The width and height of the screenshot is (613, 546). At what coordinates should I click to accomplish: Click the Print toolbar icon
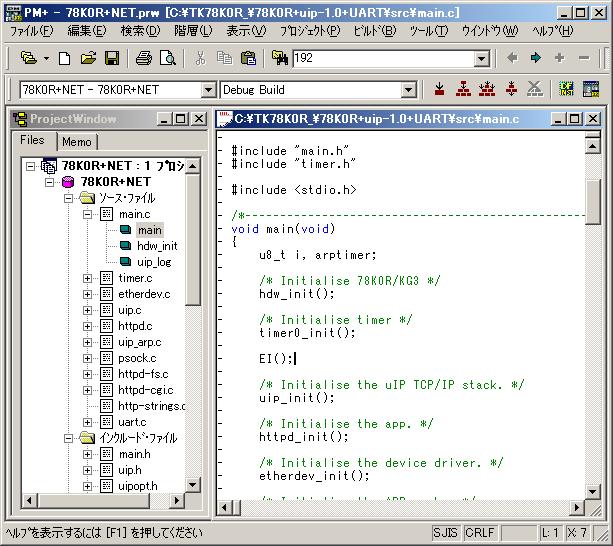(x=143, y=58)
